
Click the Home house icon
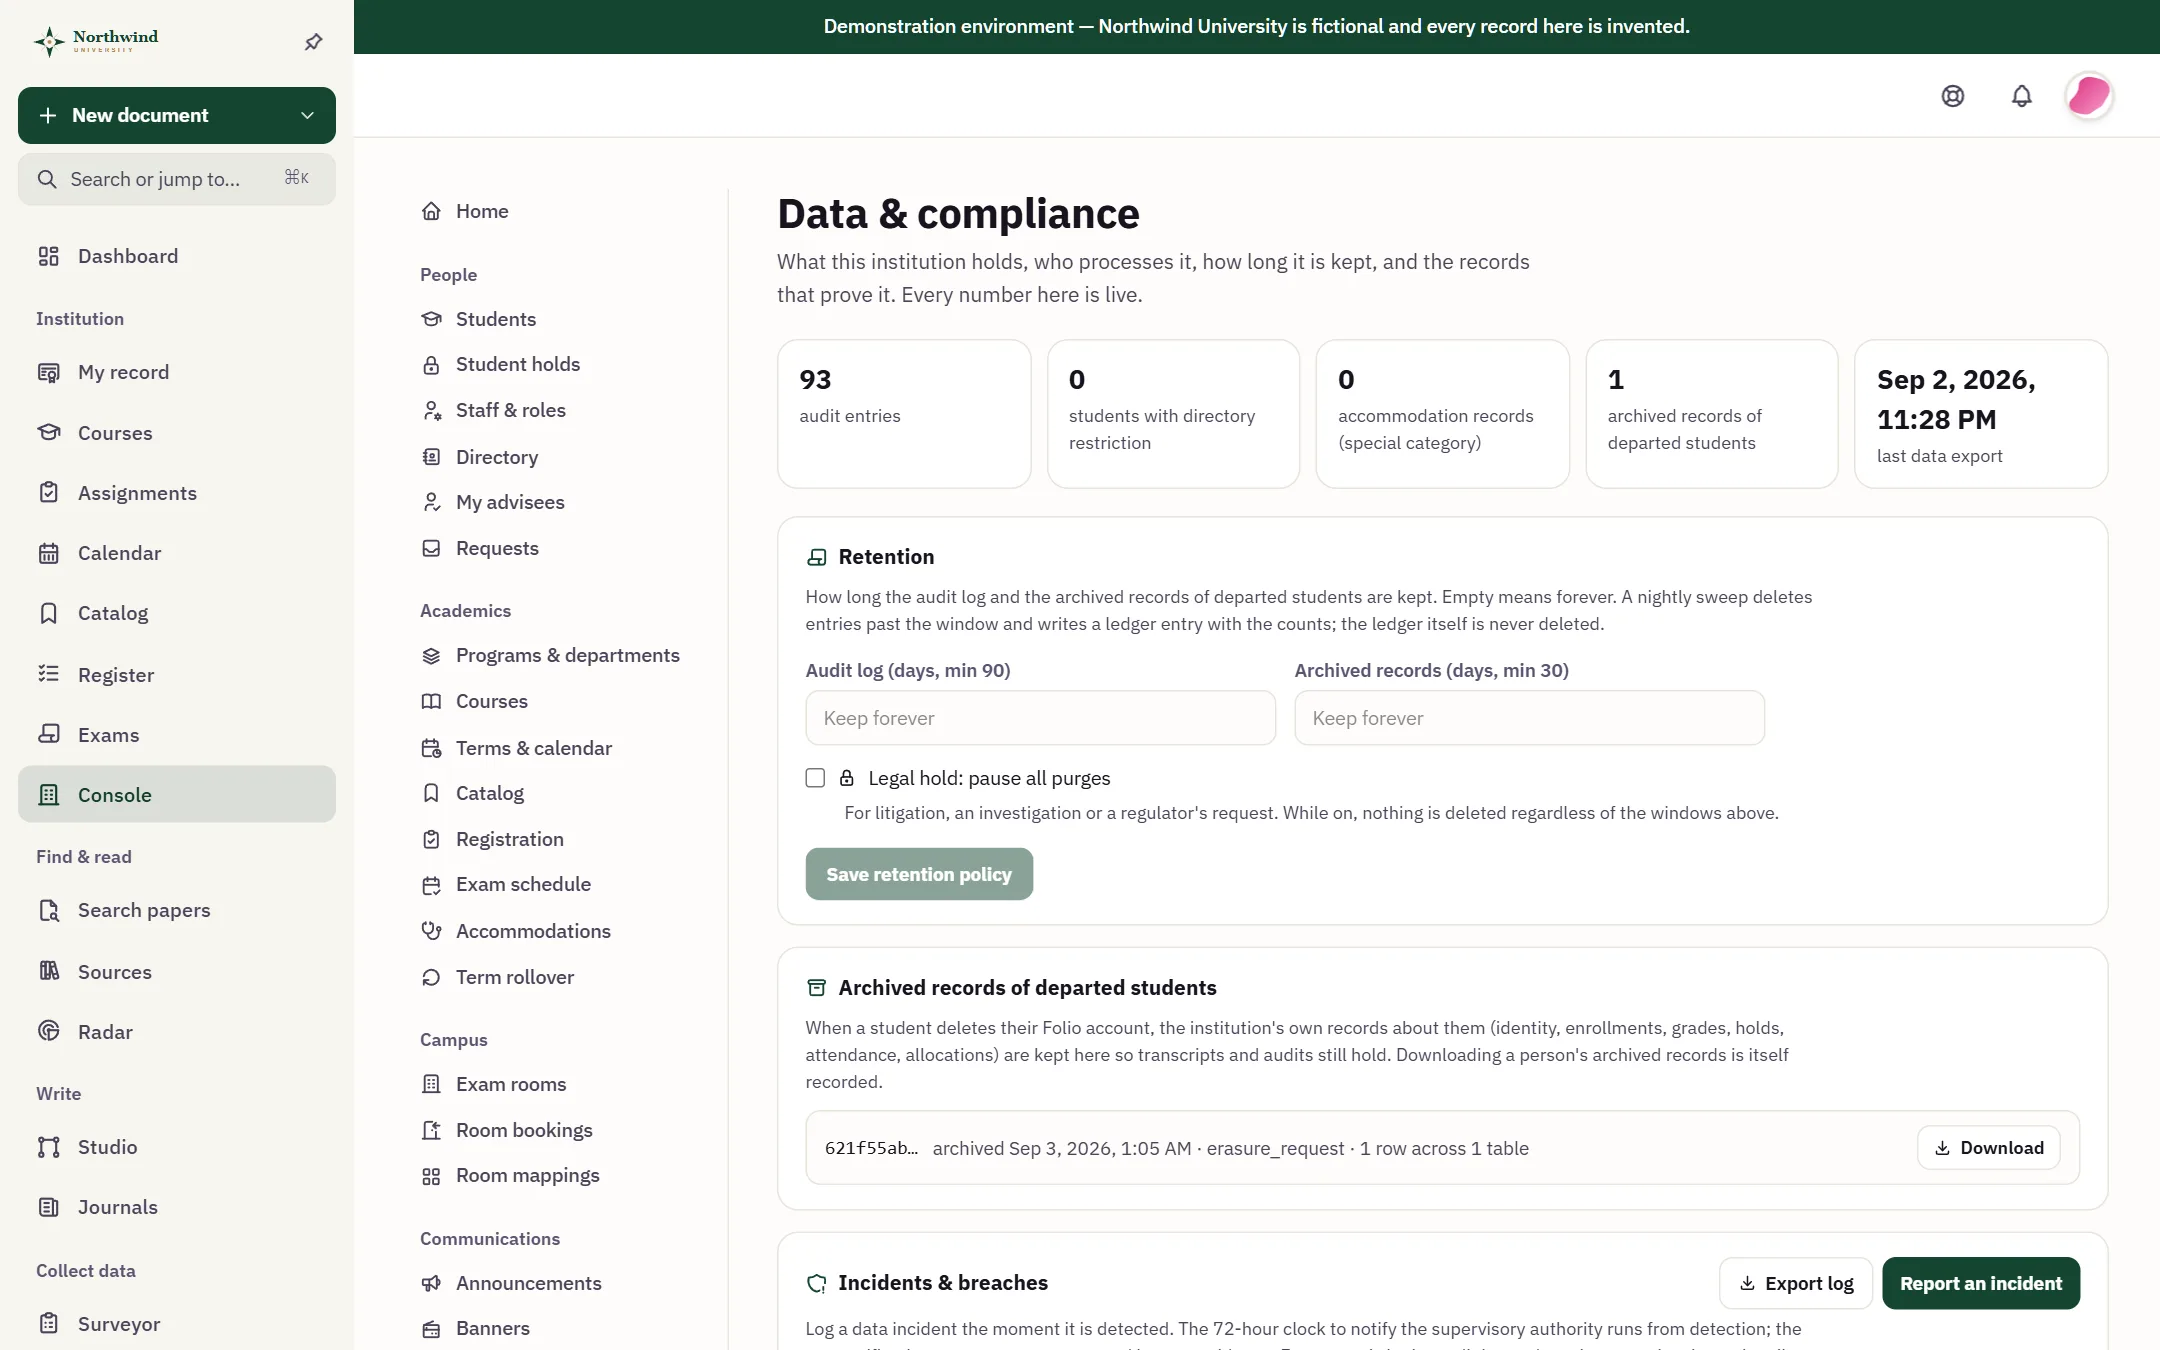(x=431, y=211)
